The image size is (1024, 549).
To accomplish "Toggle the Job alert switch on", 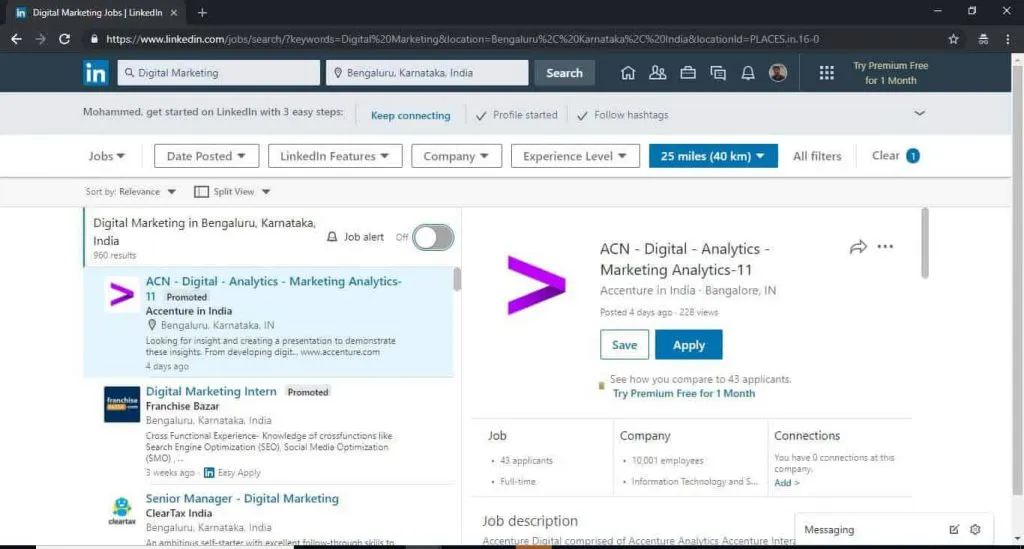I will click(433, 238).
